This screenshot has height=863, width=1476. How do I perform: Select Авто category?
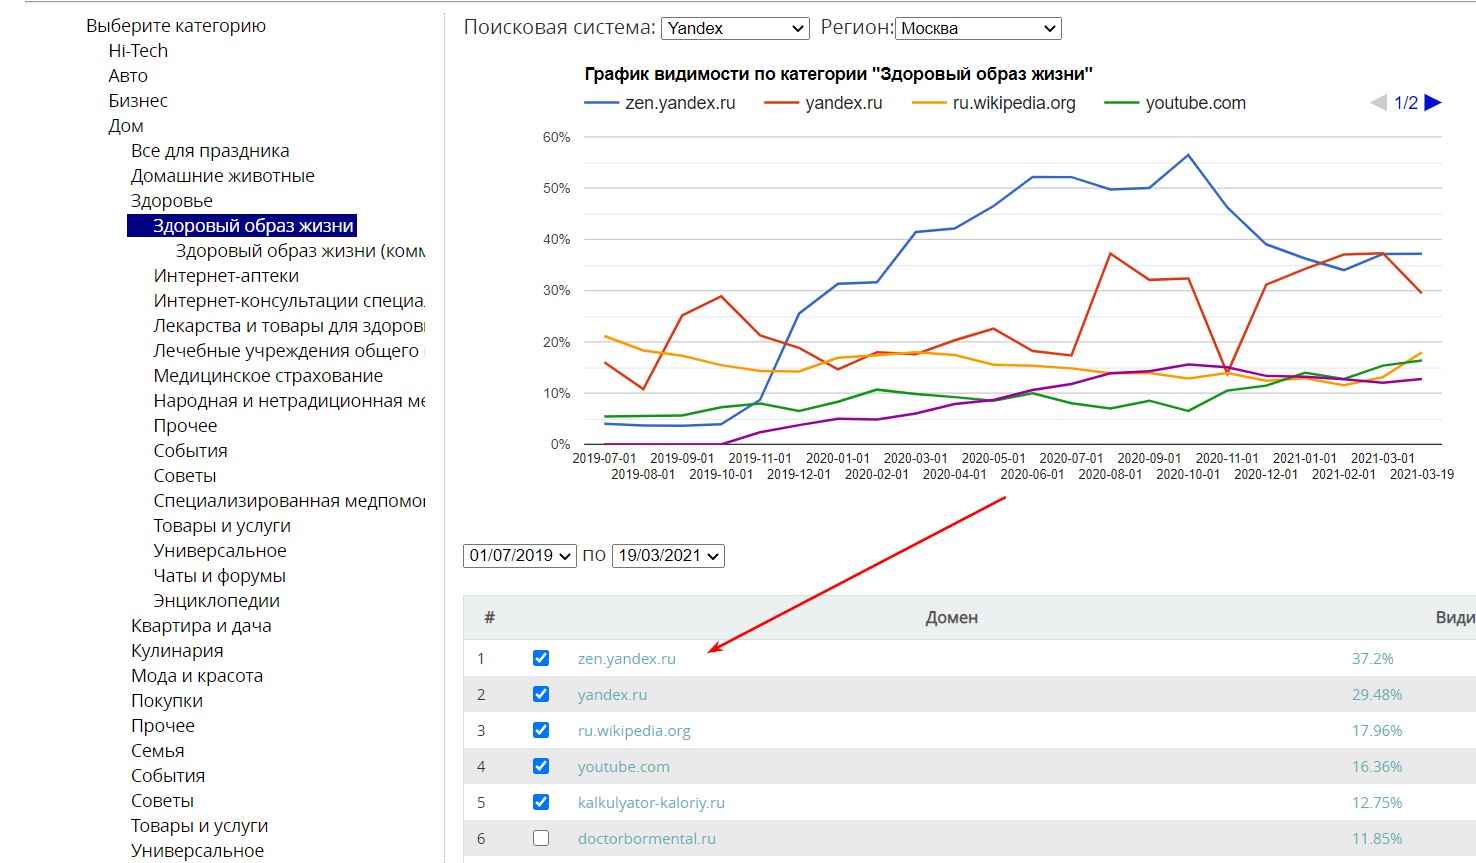click(x=128, y=75)
